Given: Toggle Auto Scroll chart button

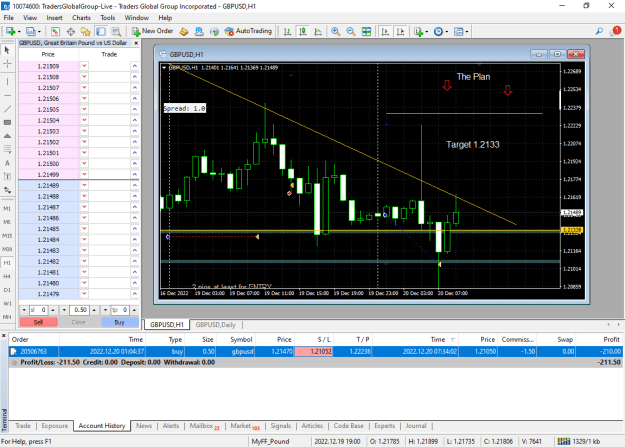Looking at the screenshot, I should (x=385, y=31).
